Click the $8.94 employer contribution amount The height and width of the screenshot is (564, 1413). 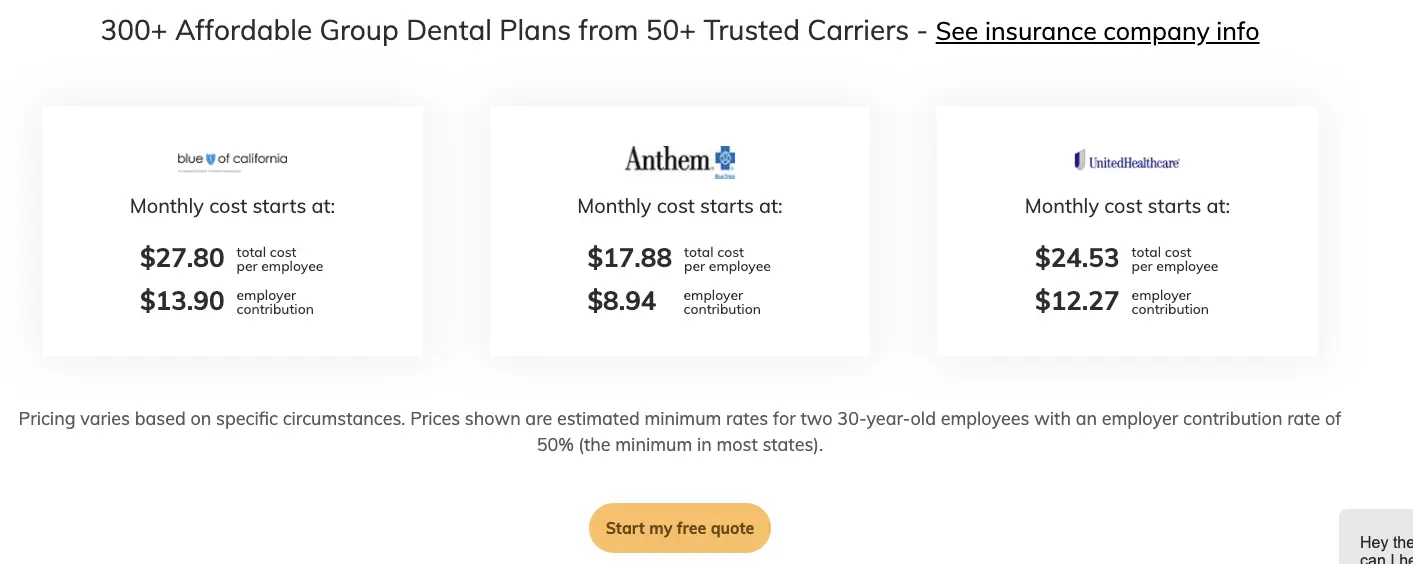coord(622,301)
